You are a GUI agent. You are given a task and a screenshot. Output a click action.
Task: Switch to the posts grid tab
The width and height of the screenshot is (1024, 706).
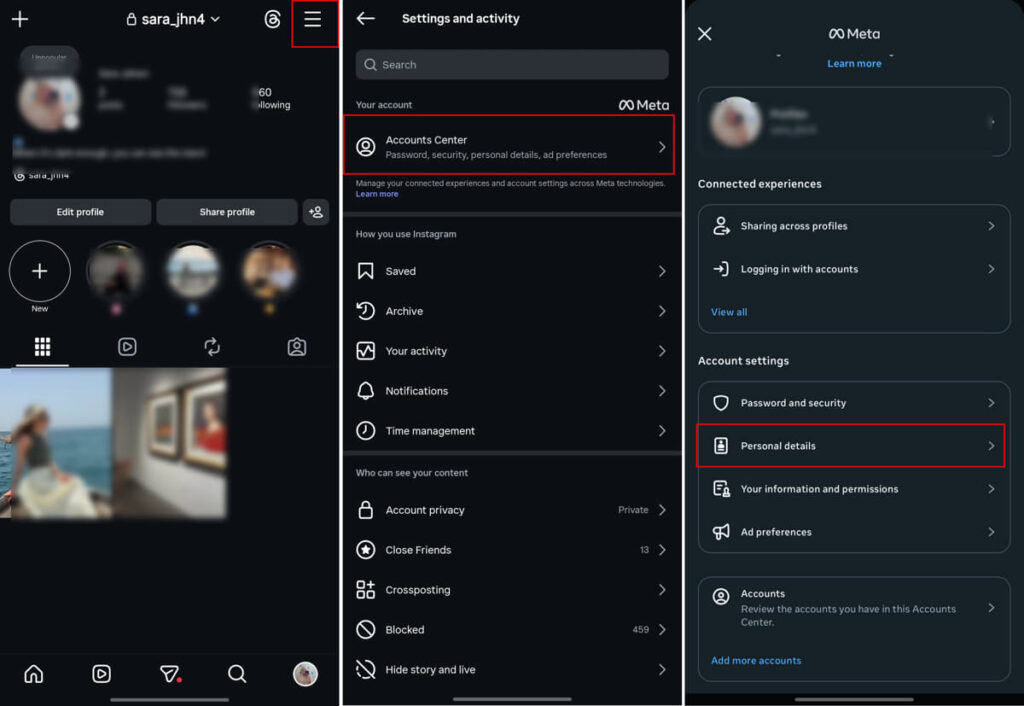[x=42, y=346]
